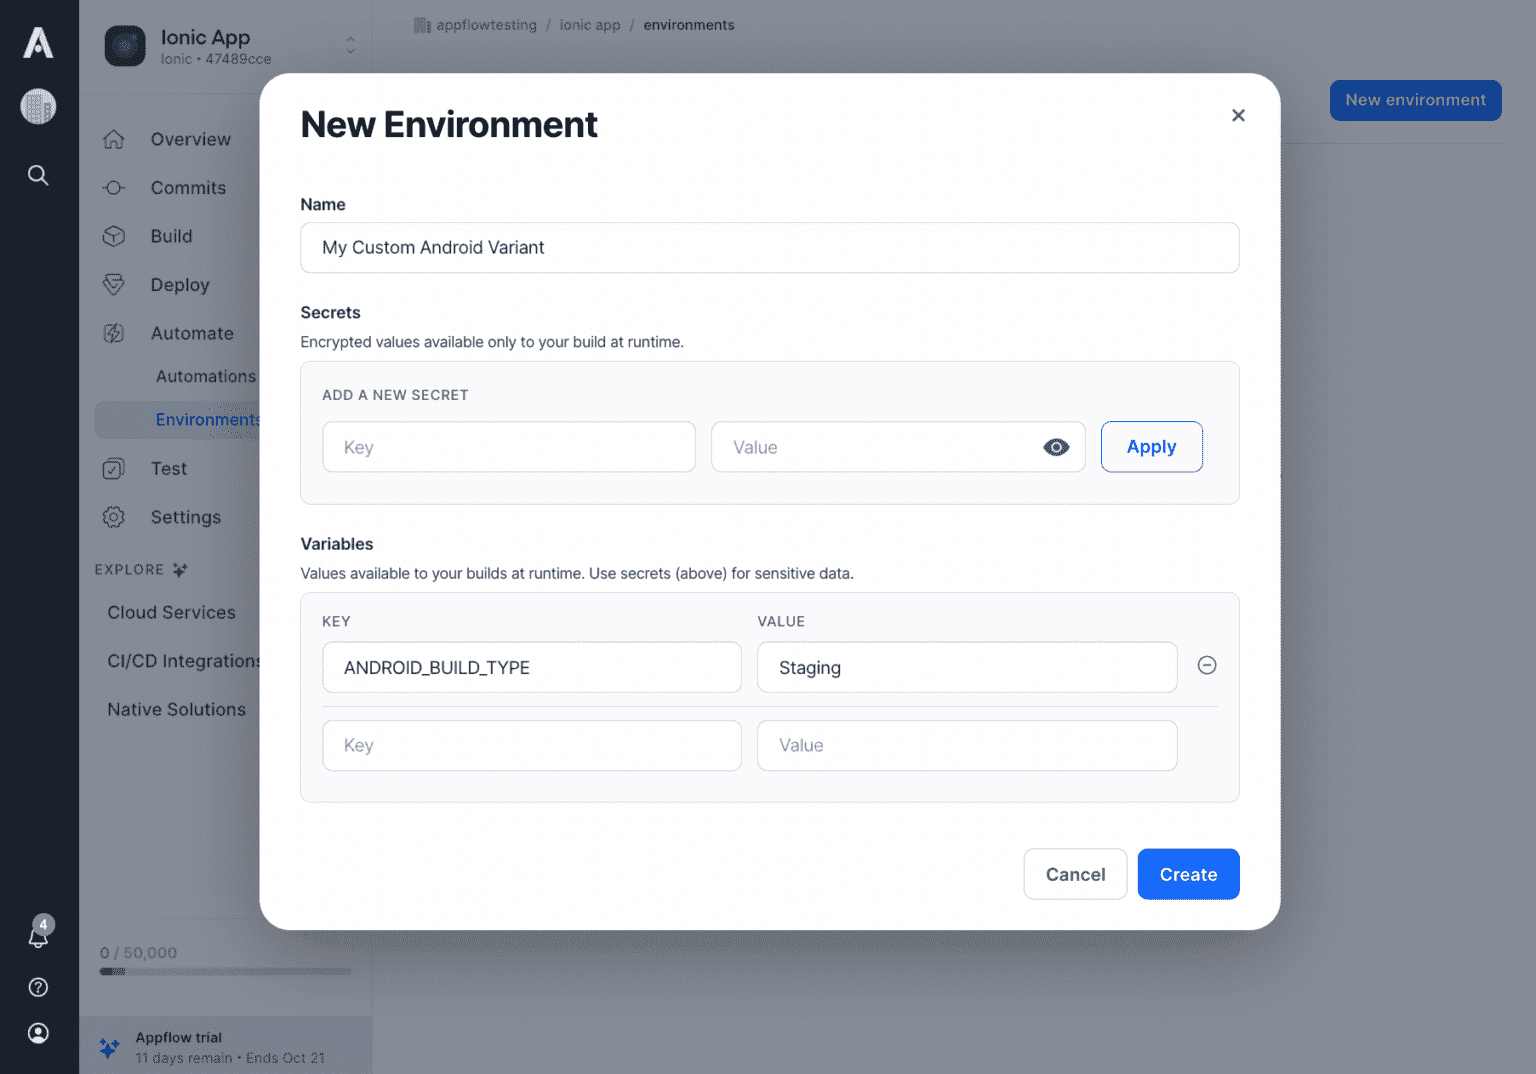Apply the new secret key-value pair
This screenshot has height=1074, width=1536.
coord(1151,447)
